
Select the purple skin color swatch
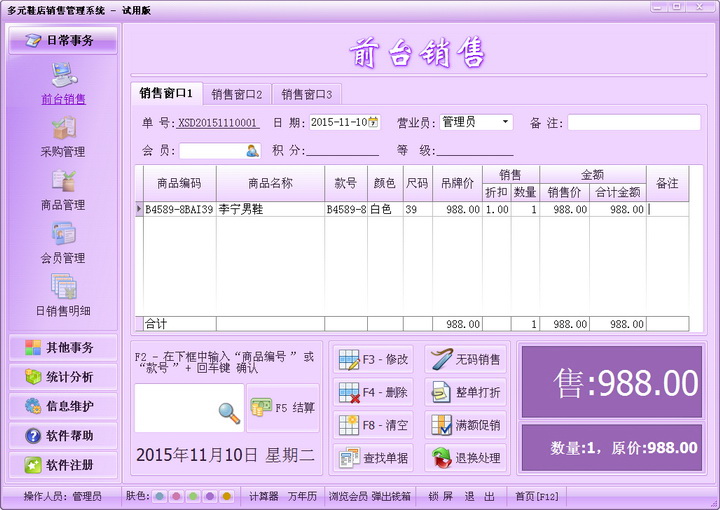point(210,496)
